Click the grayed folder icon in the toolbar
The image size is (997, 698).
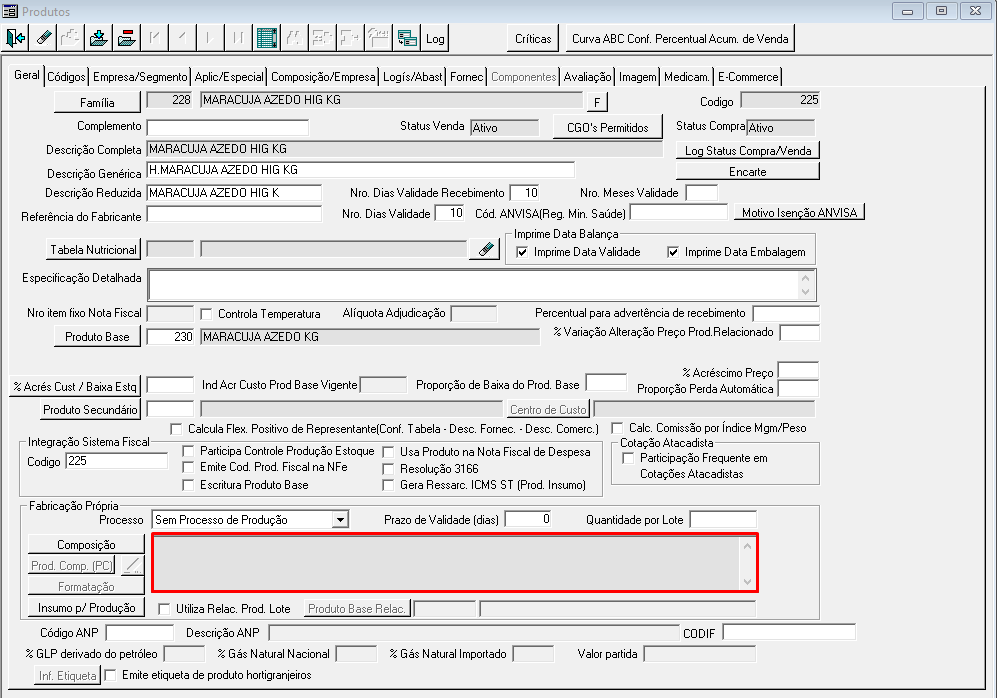point(71,38)
